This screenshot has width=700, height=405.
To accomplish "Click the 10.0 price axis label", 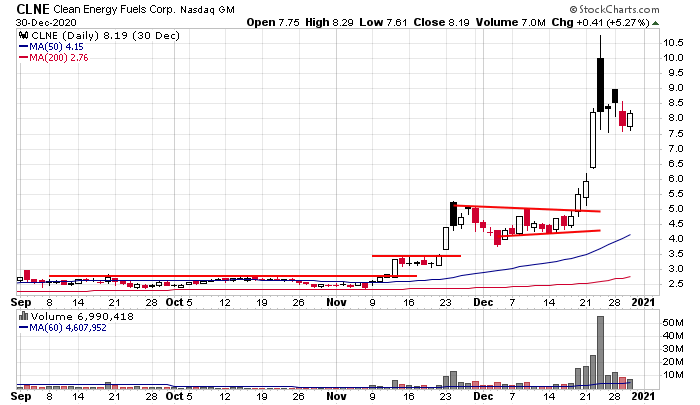I will pyautogui.click(x=673, y=58).
